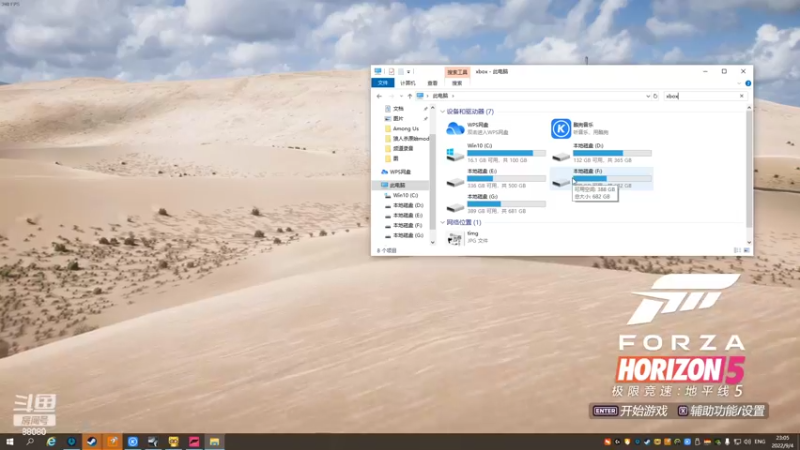Open the pink taskbar app icon

pos(194,442)
